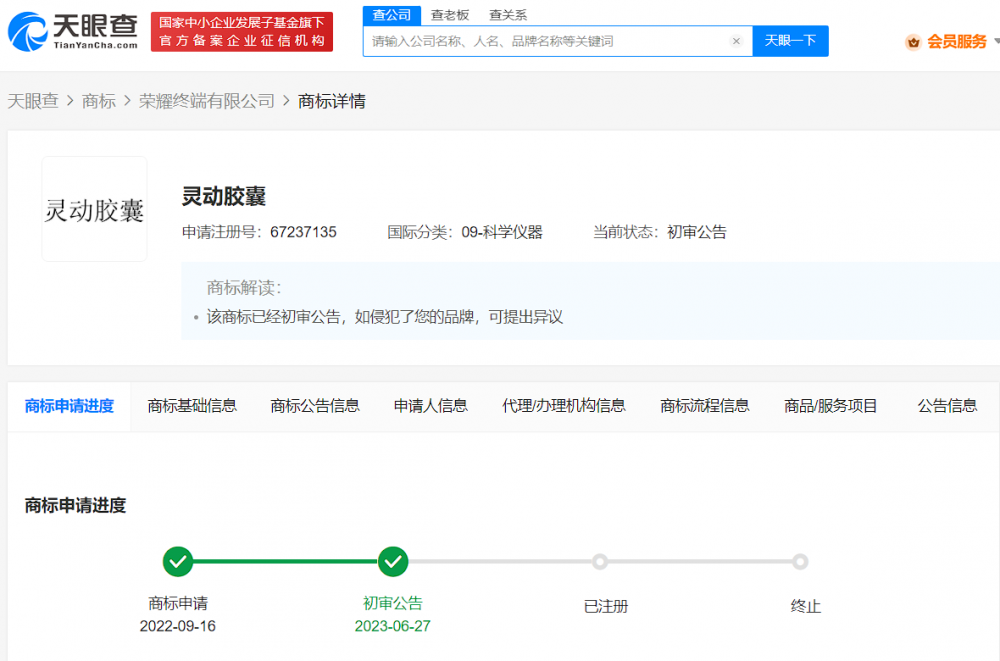The height and width of the screenshot is (661, 1000).
Task: Switch to 公告信息 tab
Action: pos(947,406)
